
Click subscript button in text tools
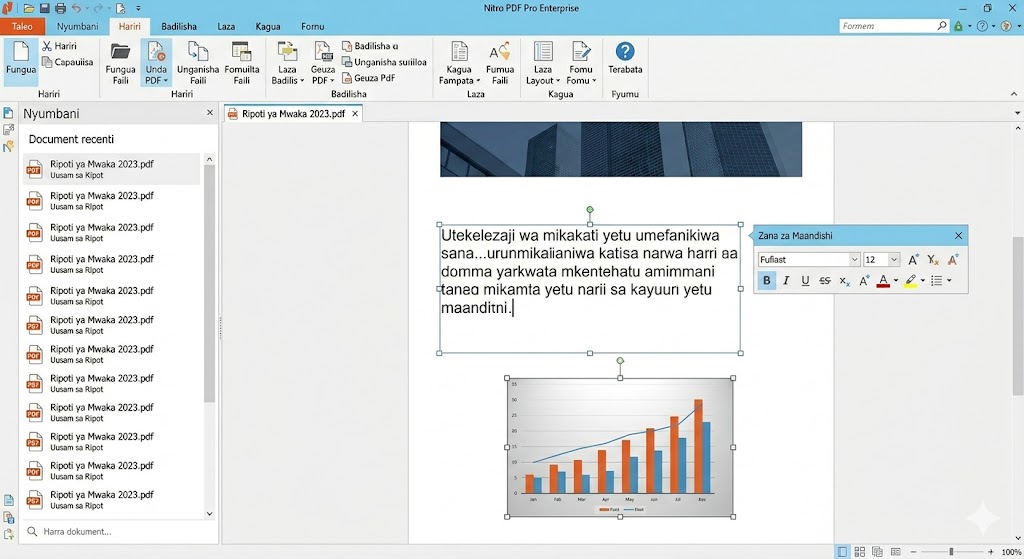844,281
